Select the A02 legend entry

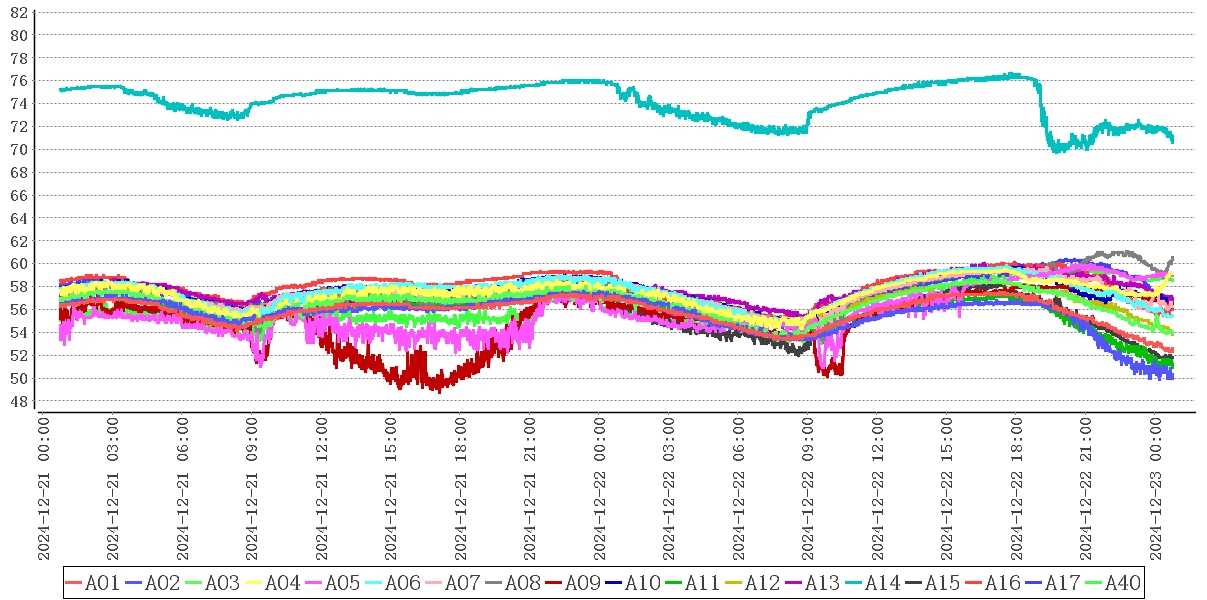pyautogui.click(x=161, y=583)
